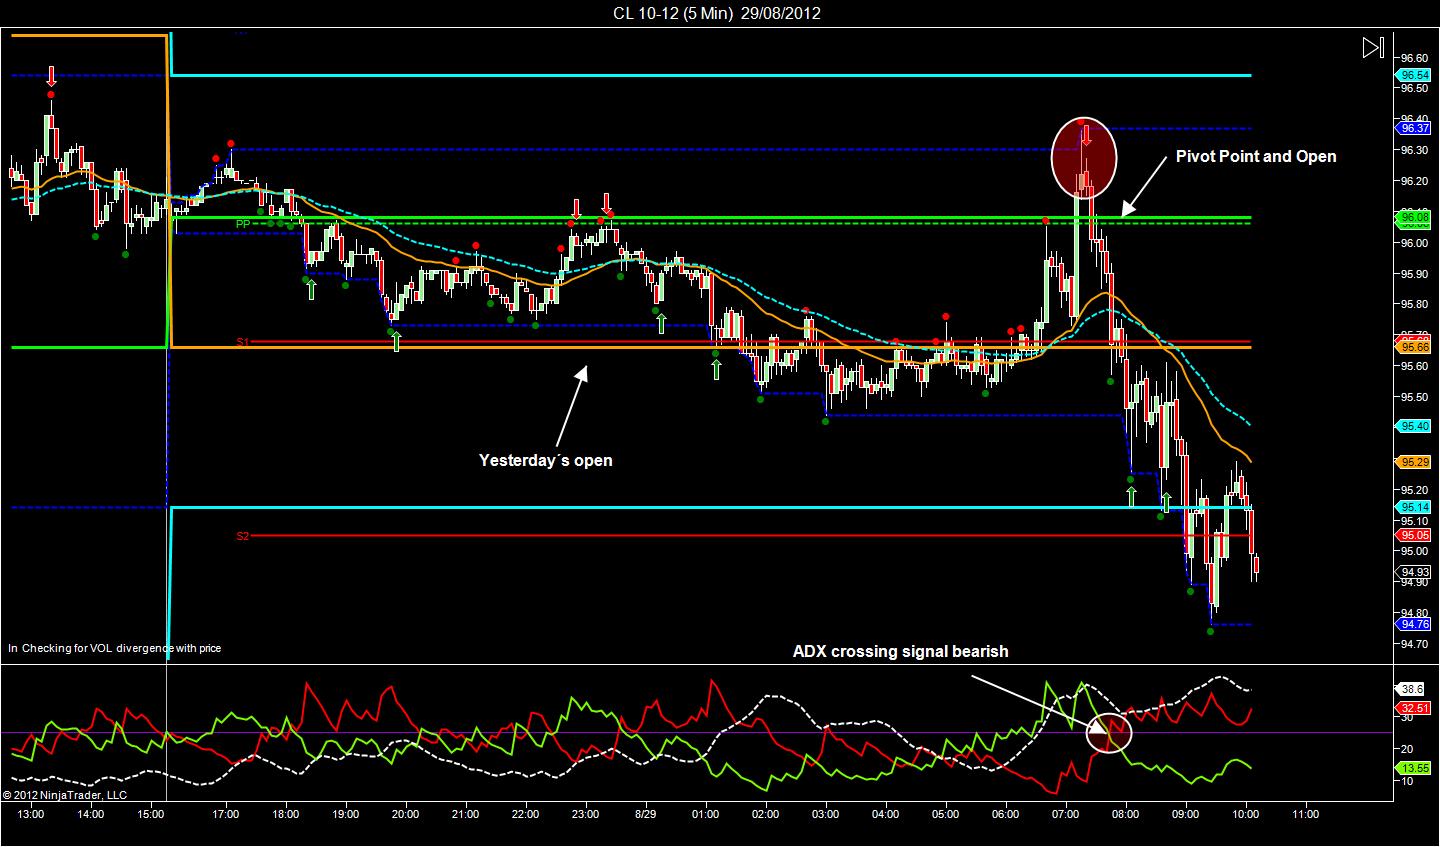Select the orange 95.29 moving average marker
Viewport: 1440px width, 847px height.
[1413, 462]
